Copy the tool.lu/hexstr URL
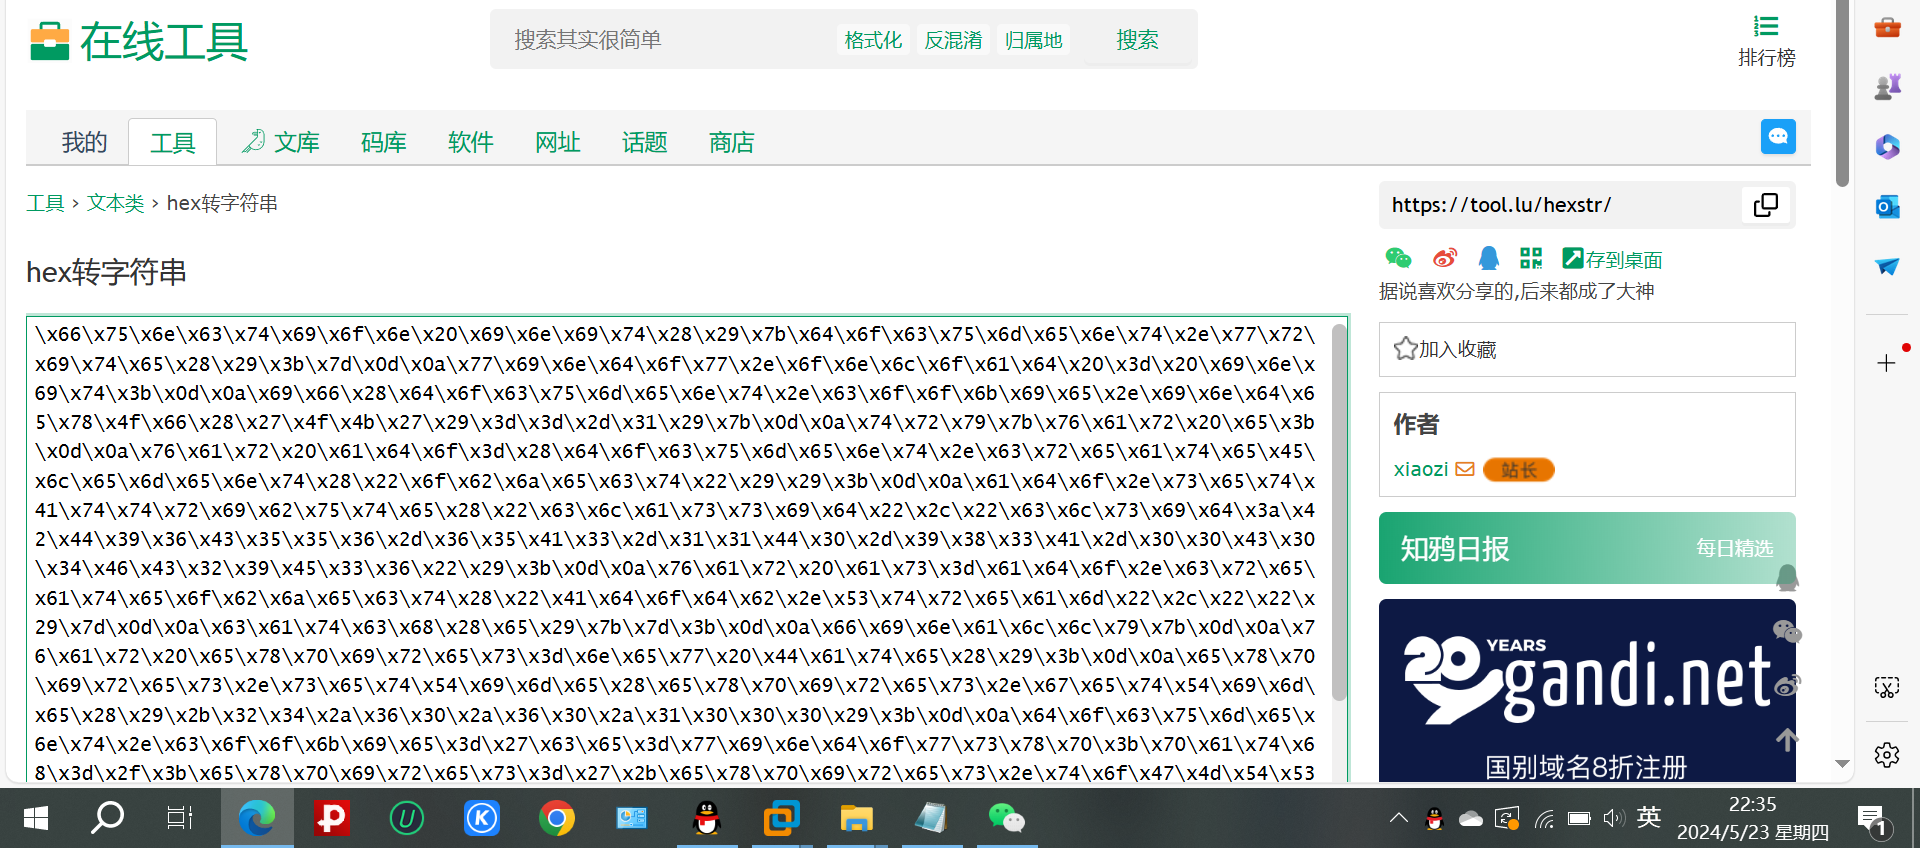1920x848 pixels. pyautogui.click(x=1766, y=205)
